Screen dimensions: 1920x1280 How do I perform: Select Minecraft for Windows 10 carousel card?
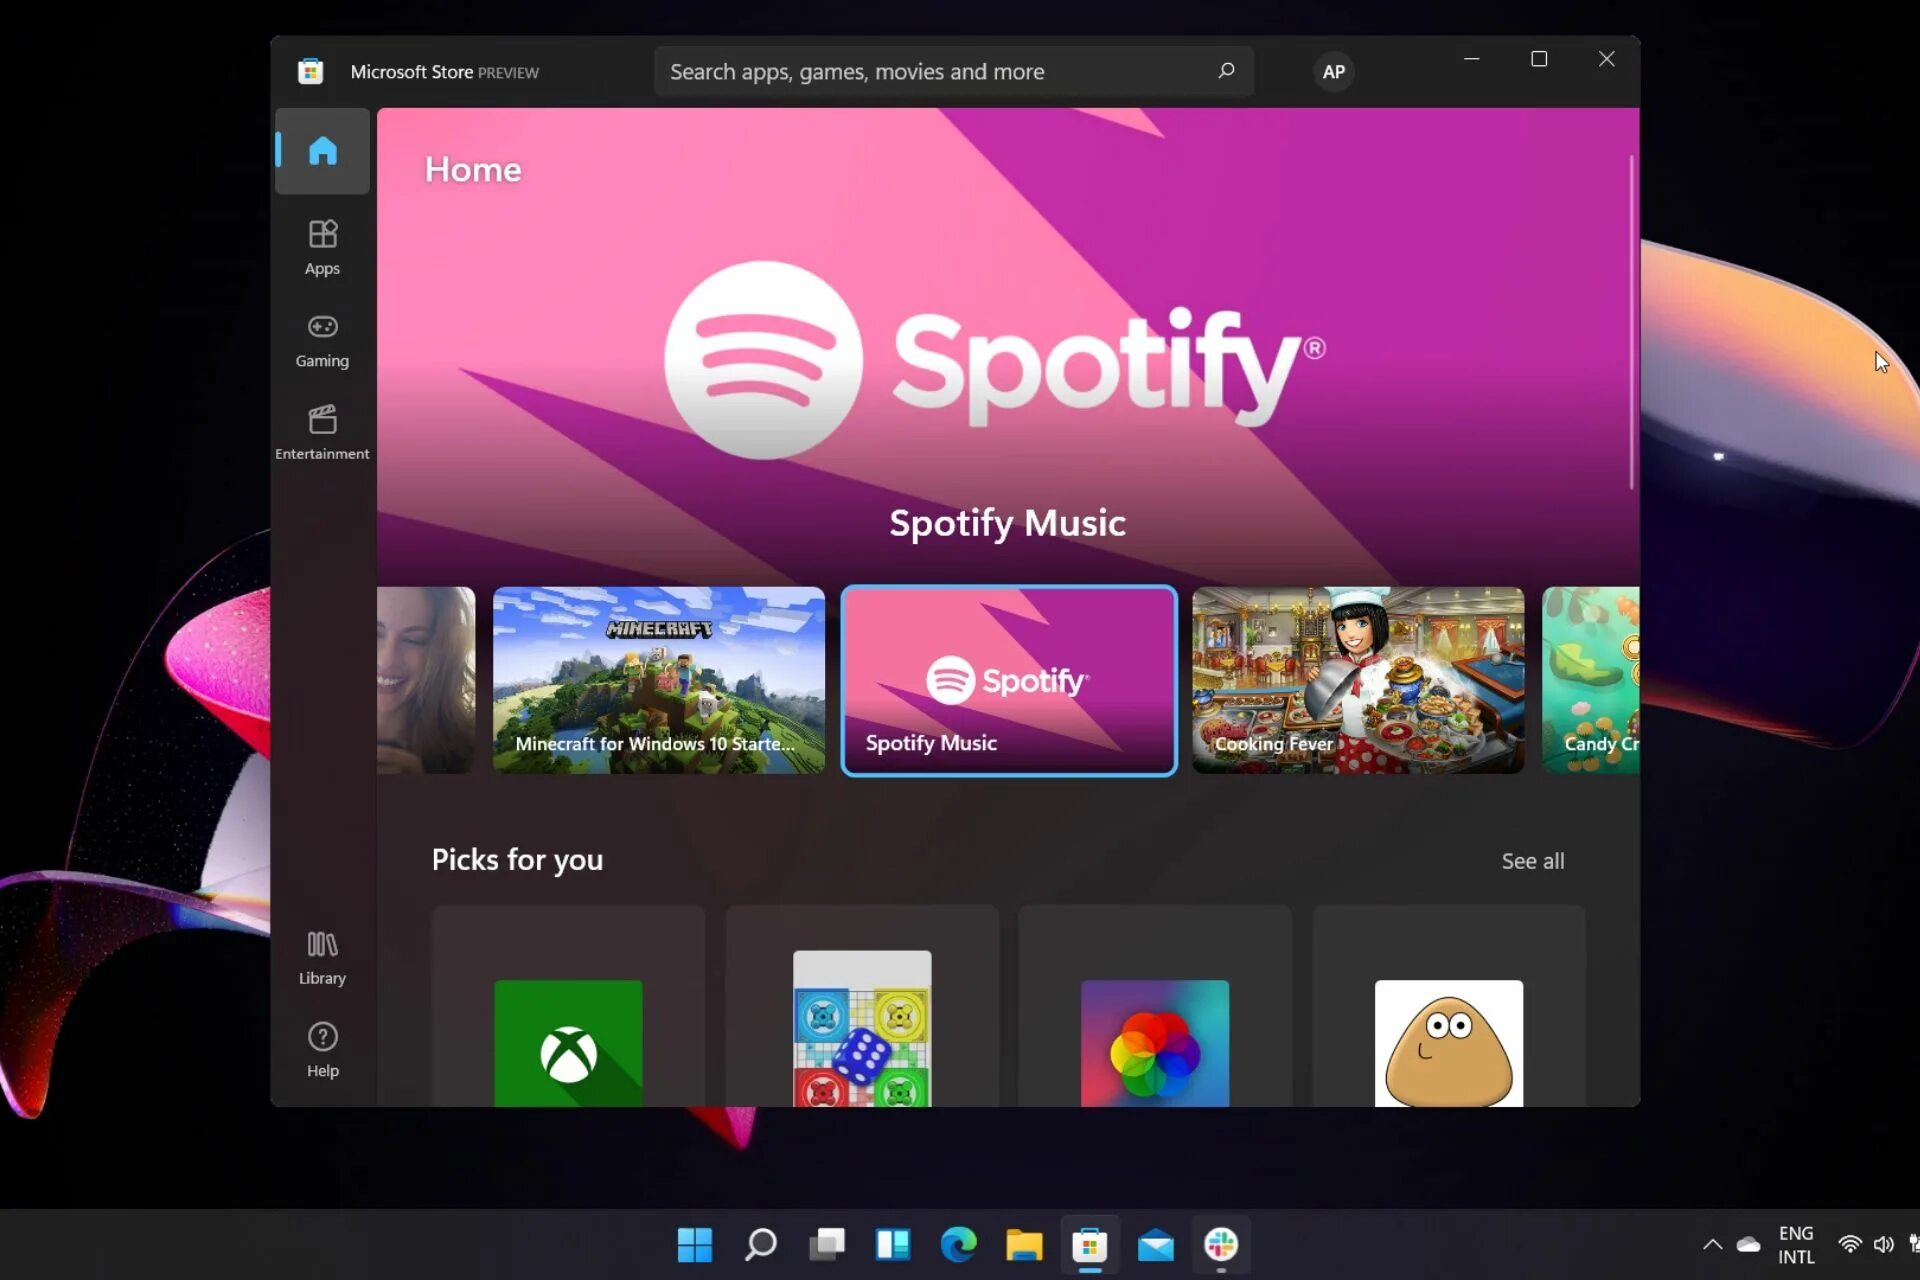(658, 680)
